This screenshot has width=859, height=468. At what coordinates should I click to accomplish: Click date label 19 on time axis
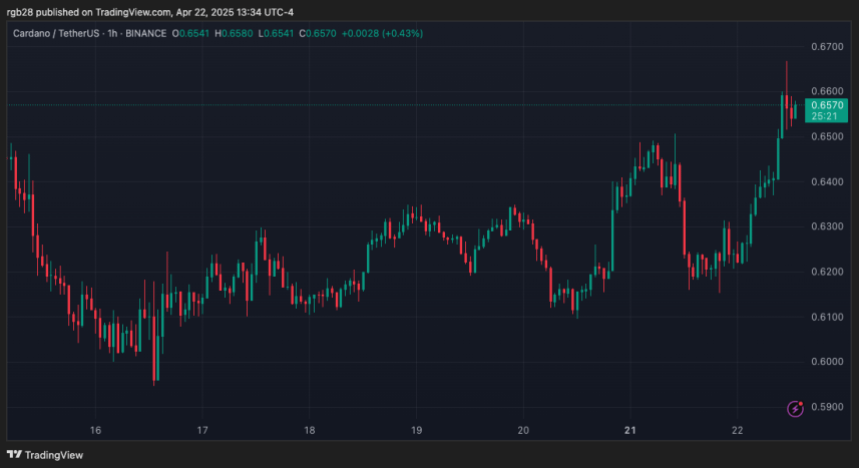pyautogui.click(x=416, y=430)
